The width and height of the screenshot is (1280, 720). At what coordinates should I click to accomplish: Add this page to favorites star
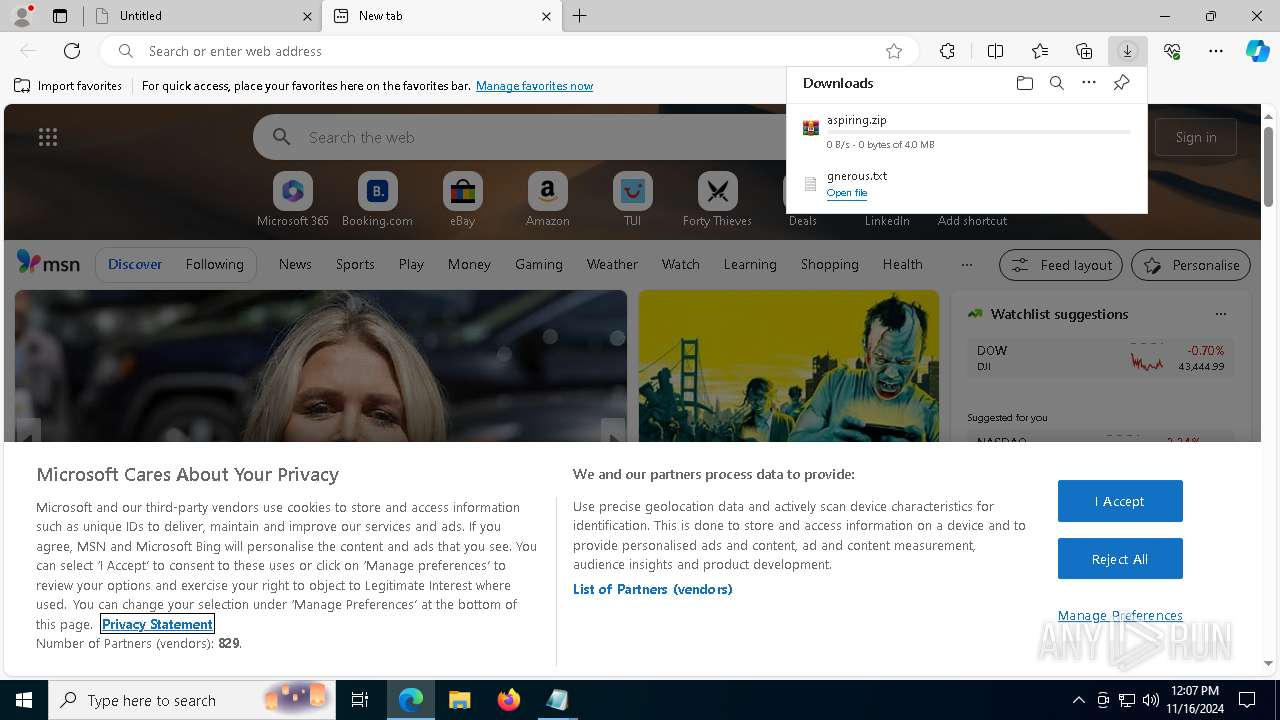pyautogui.click(x=894, y=51)
